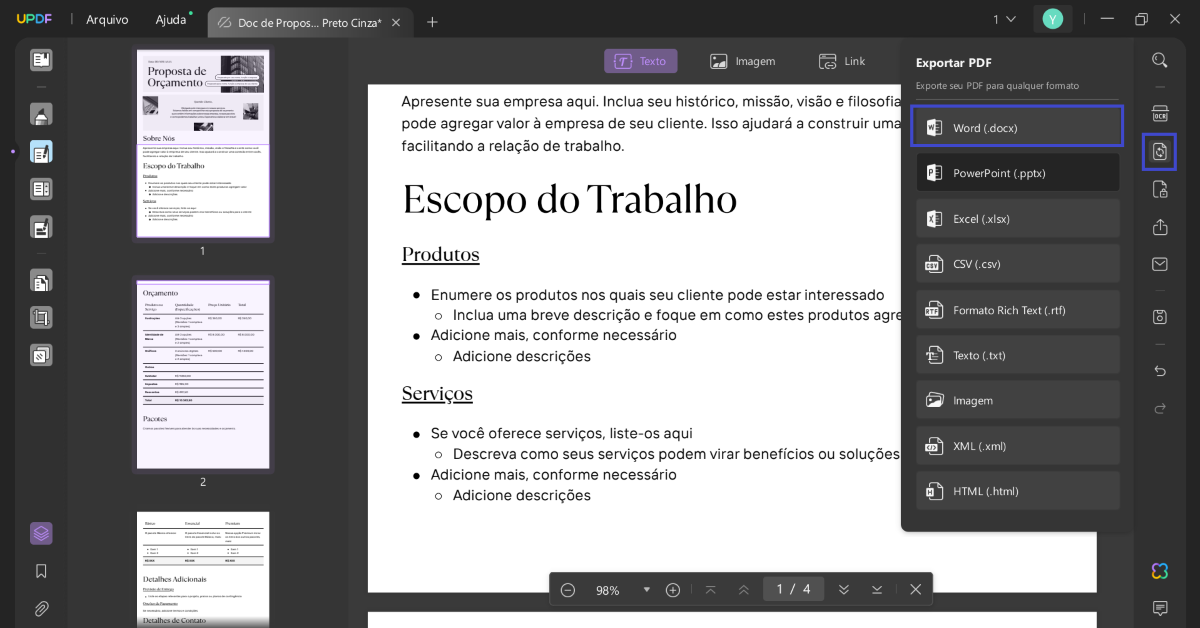The image size is (1200, 628).
Task: Open the Email tool on the right sidebar
Action: 1159,264
